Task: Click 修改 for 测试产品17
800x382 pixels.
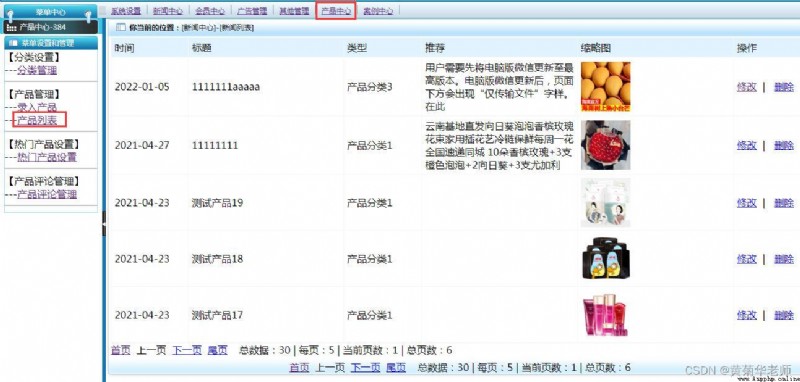Action: pos(746,315)
